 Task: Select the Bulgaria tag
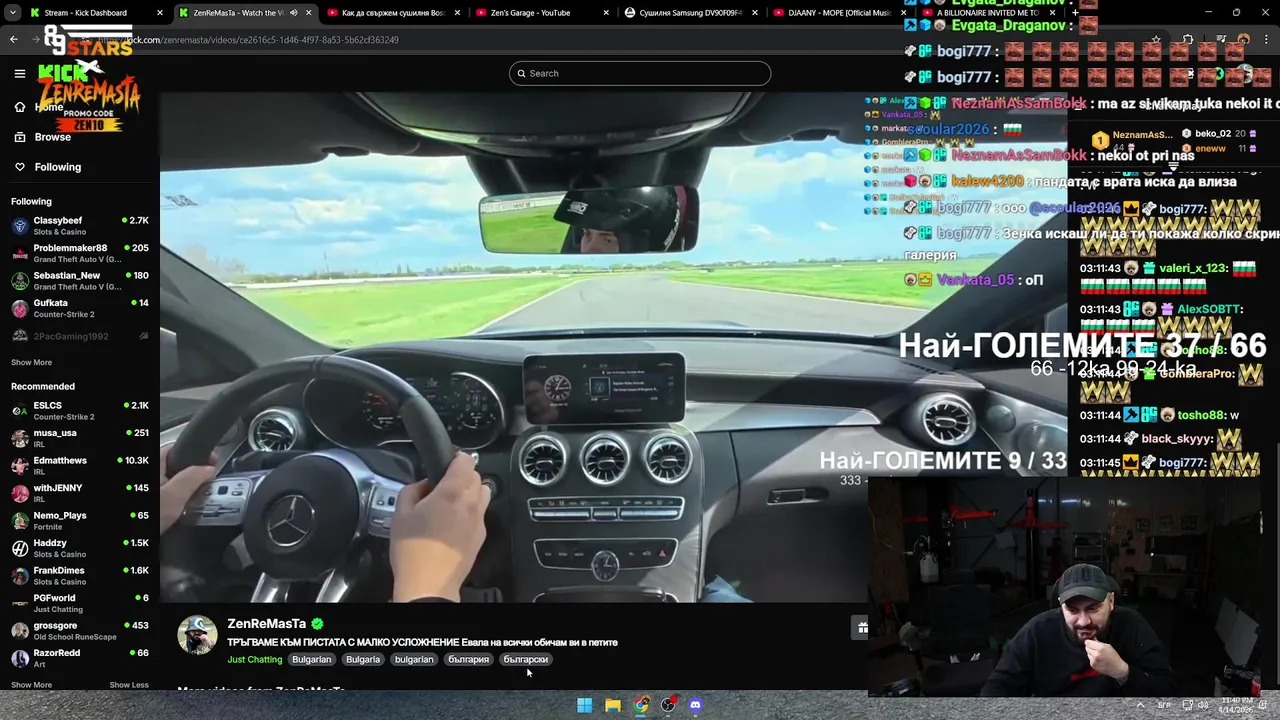363,659
